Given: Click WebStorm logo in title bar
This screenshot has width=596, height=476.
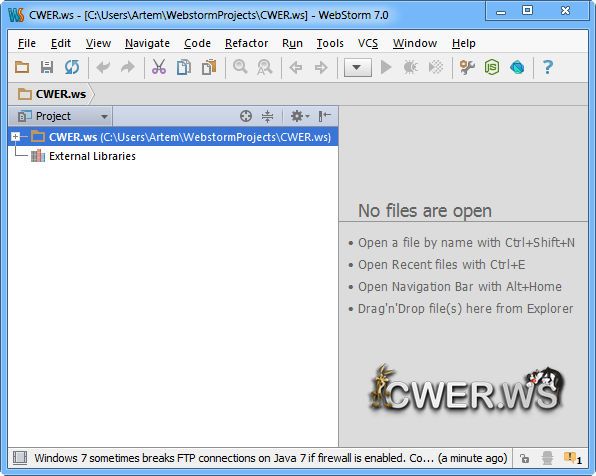Looking at the screenshot, I should click(16, 15).
